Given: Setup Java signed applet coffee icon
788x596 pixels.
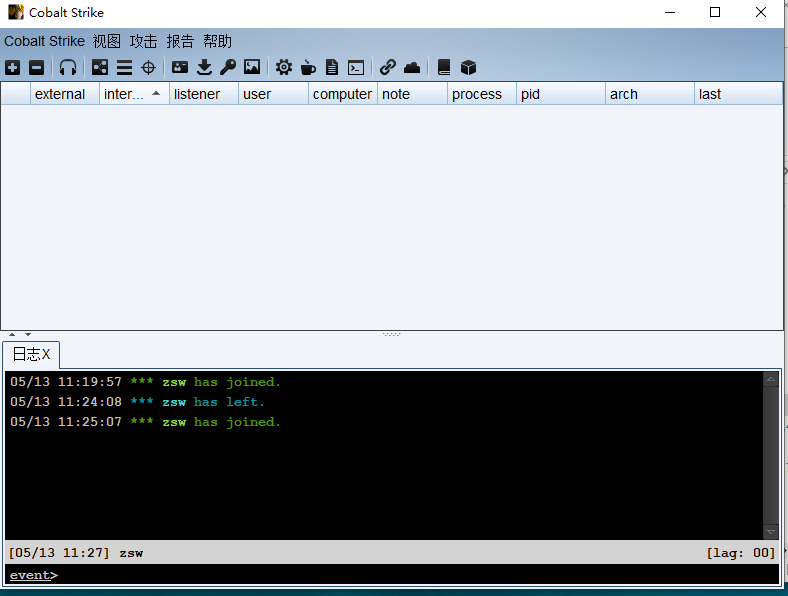Looking at the screenshot, I should click(308, 67).
